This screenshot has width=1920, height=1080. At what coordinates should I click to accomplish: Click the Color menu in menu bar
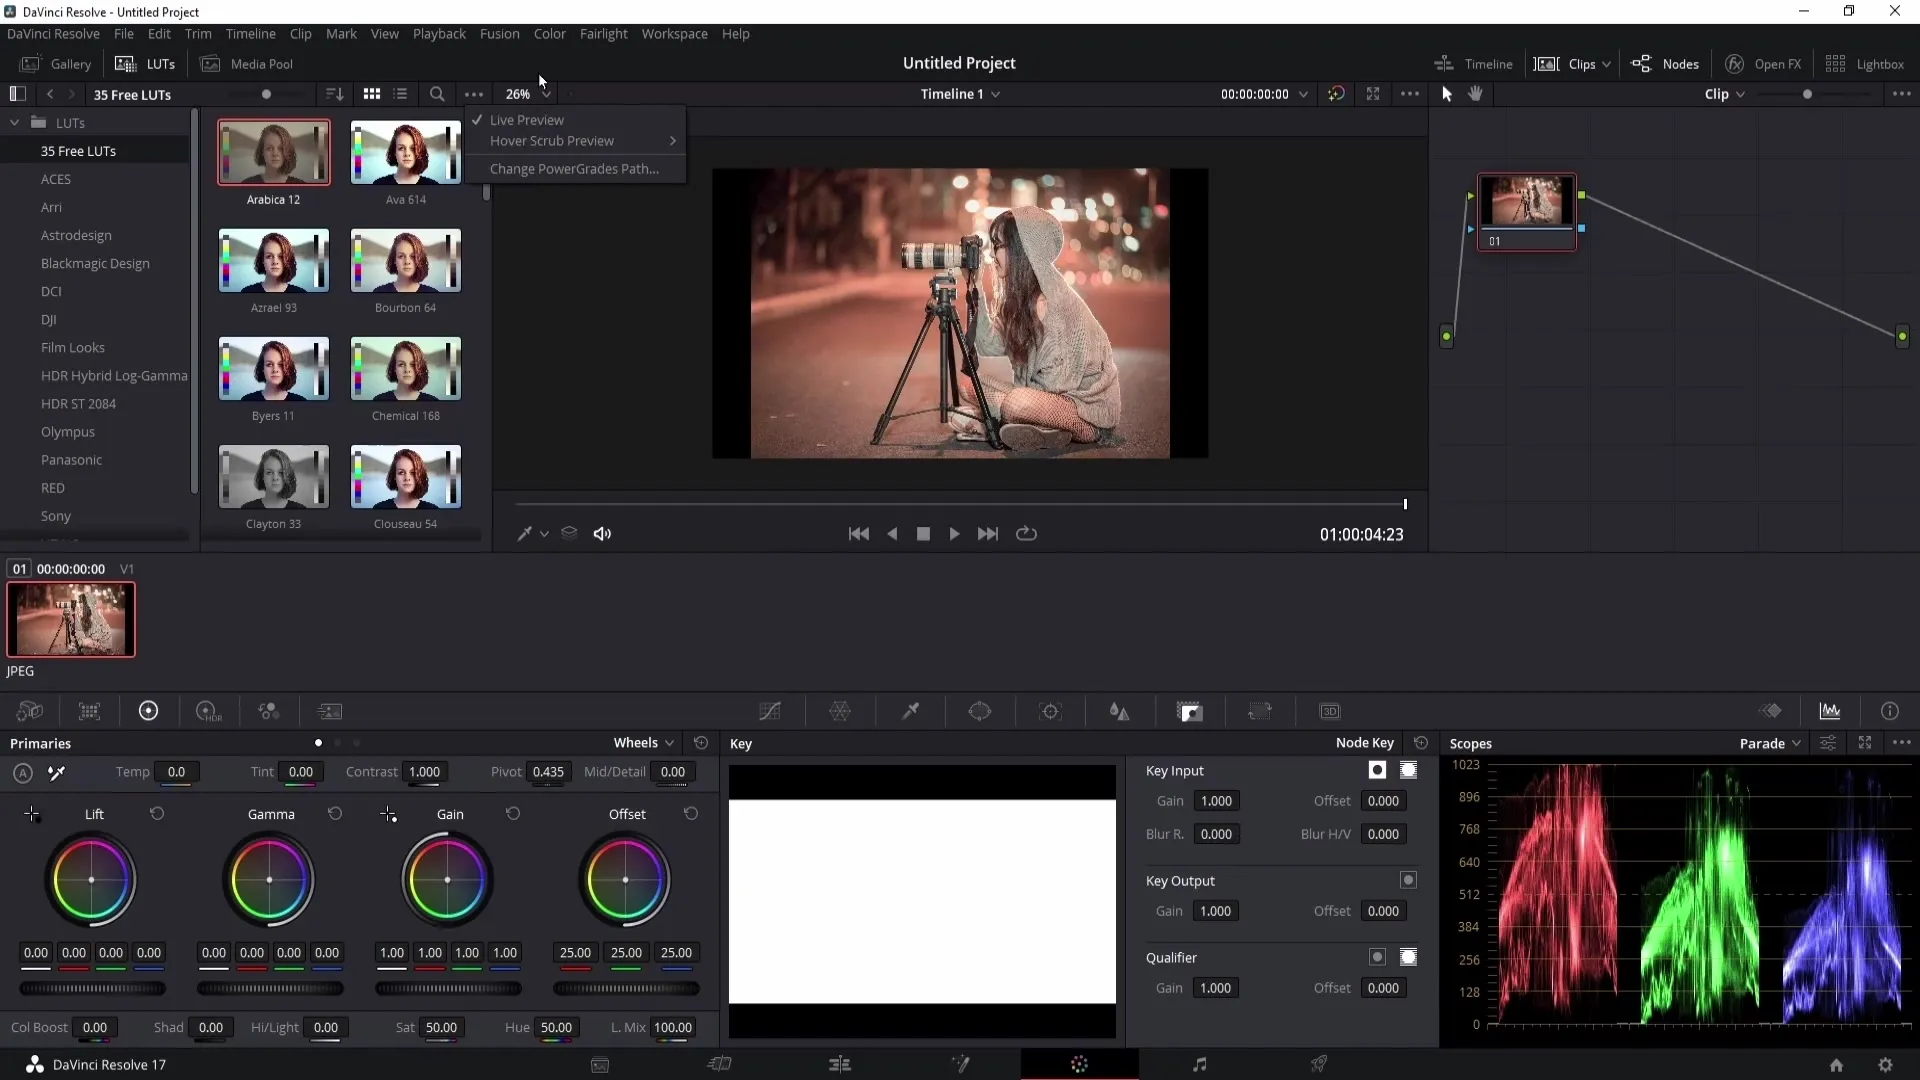pyautogui.click(x=550, y=33)
